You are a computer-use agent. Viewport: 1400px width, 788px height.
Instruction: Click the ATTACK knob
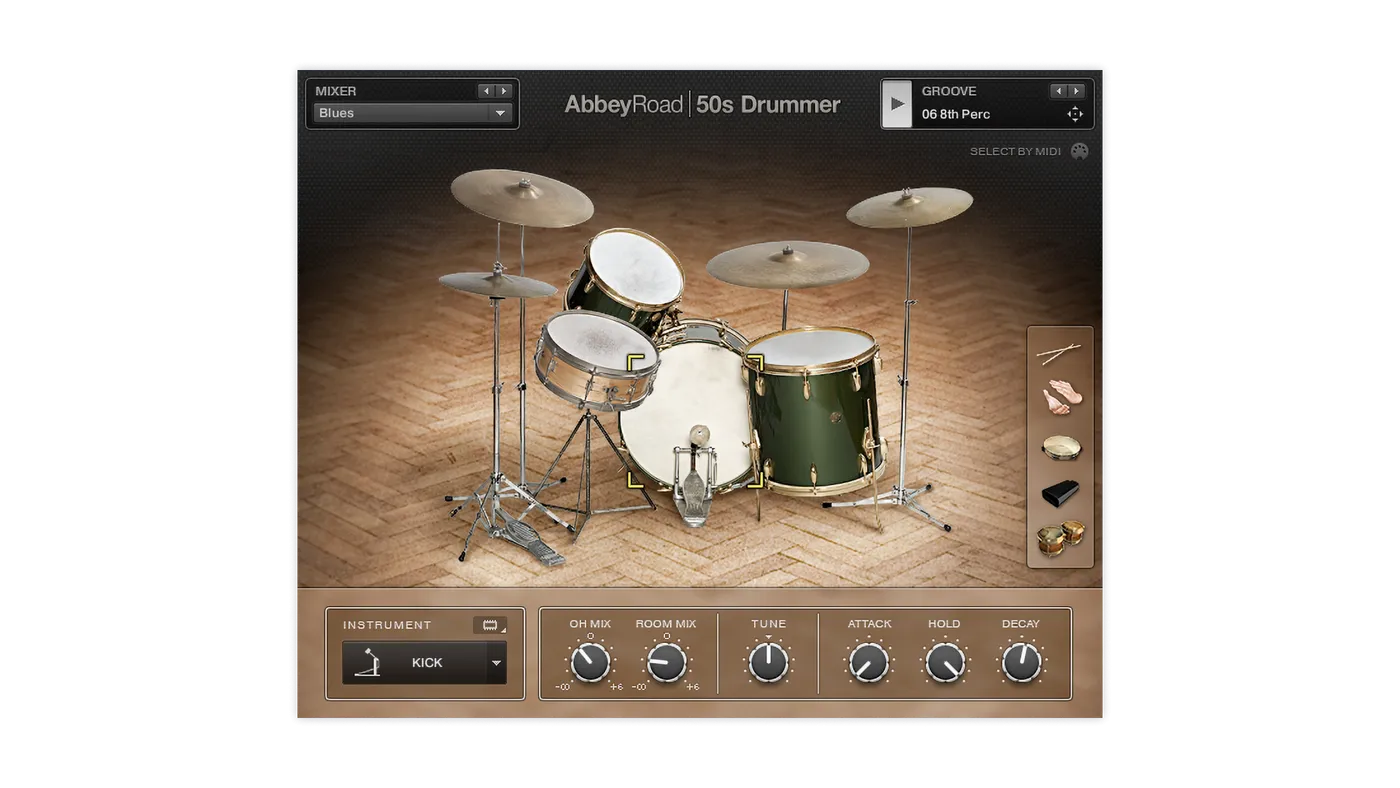pyautogui.click(x=869, y=662)
